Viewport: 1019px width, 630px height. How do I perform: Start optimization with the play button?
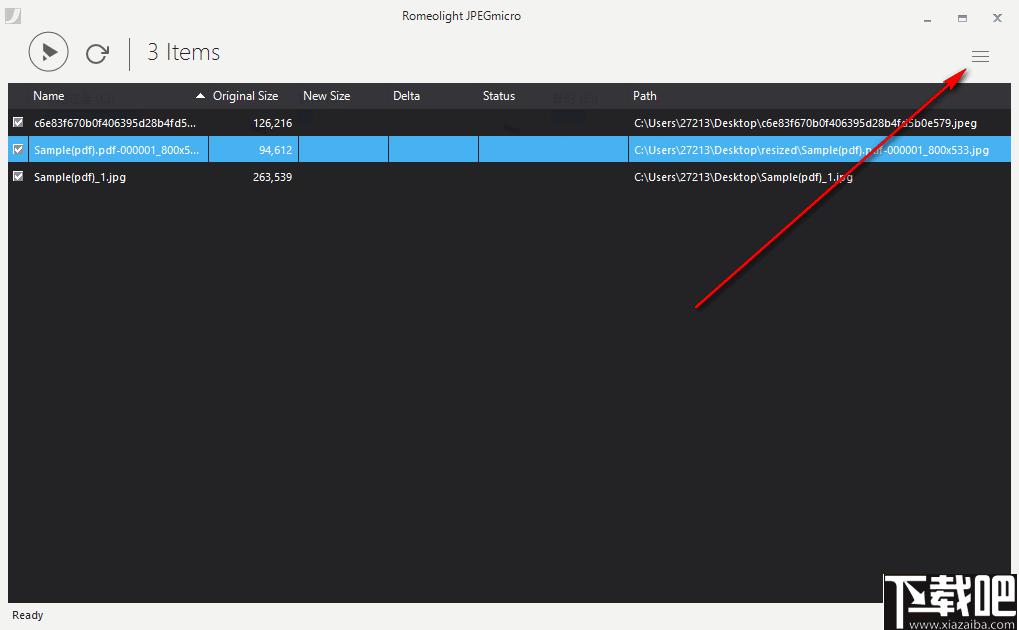click(49, 51)
